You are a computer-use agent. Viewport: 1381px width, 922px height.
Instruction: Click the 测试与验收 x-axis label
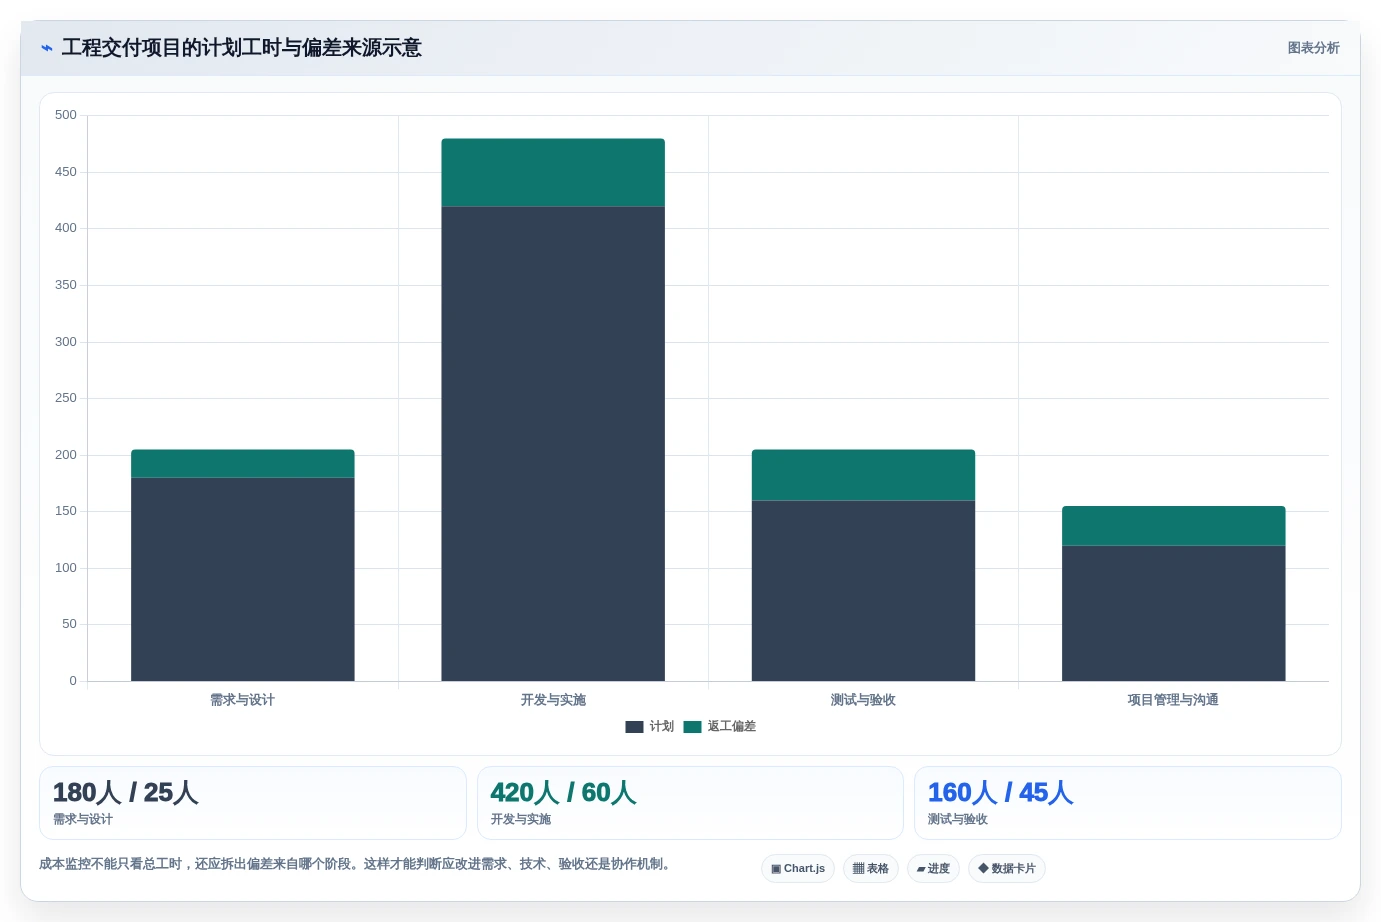[863, 700]
